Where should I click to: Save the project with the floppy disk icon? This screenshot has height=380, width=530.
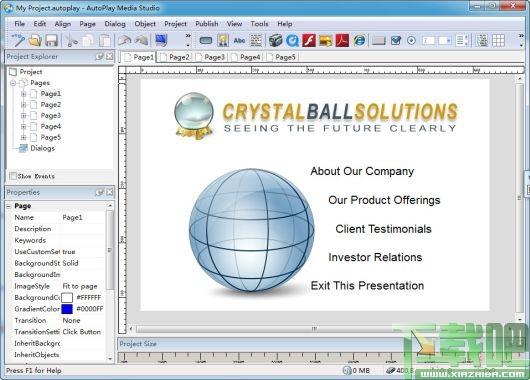tap(51, 41)
